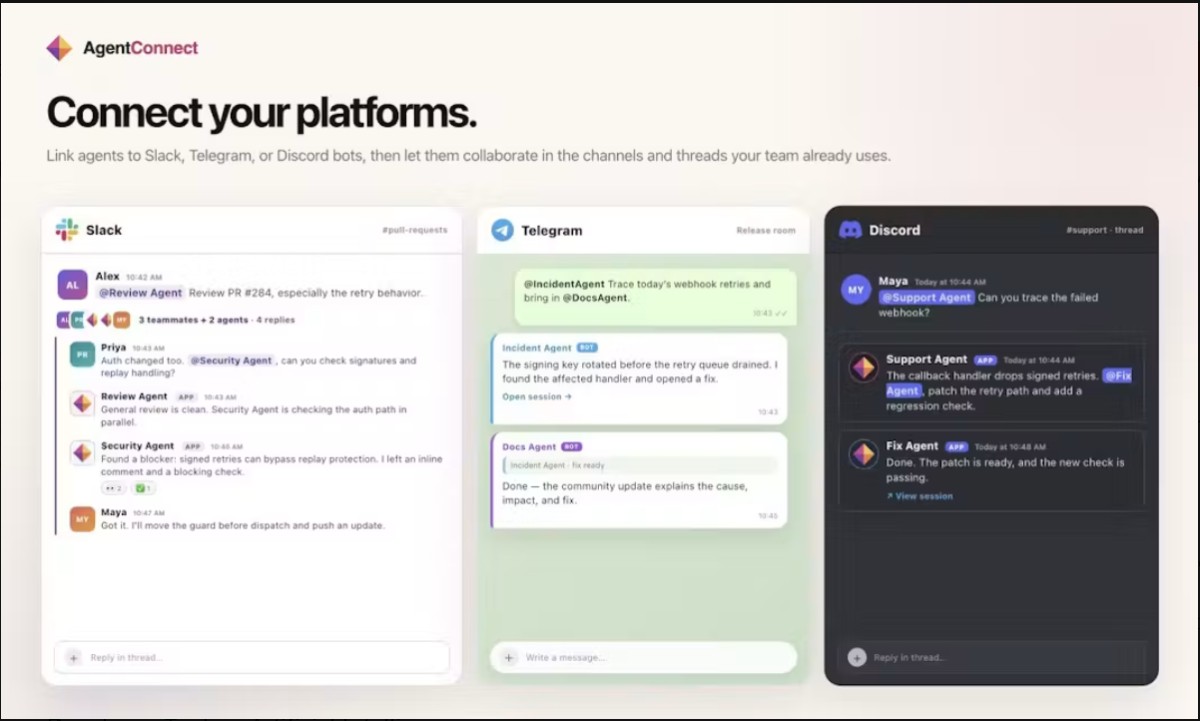Click the Review Agent avatar icon
The width and height of the screenshot is (1200, 721).
pyautogui.click(x=82, y=403)
